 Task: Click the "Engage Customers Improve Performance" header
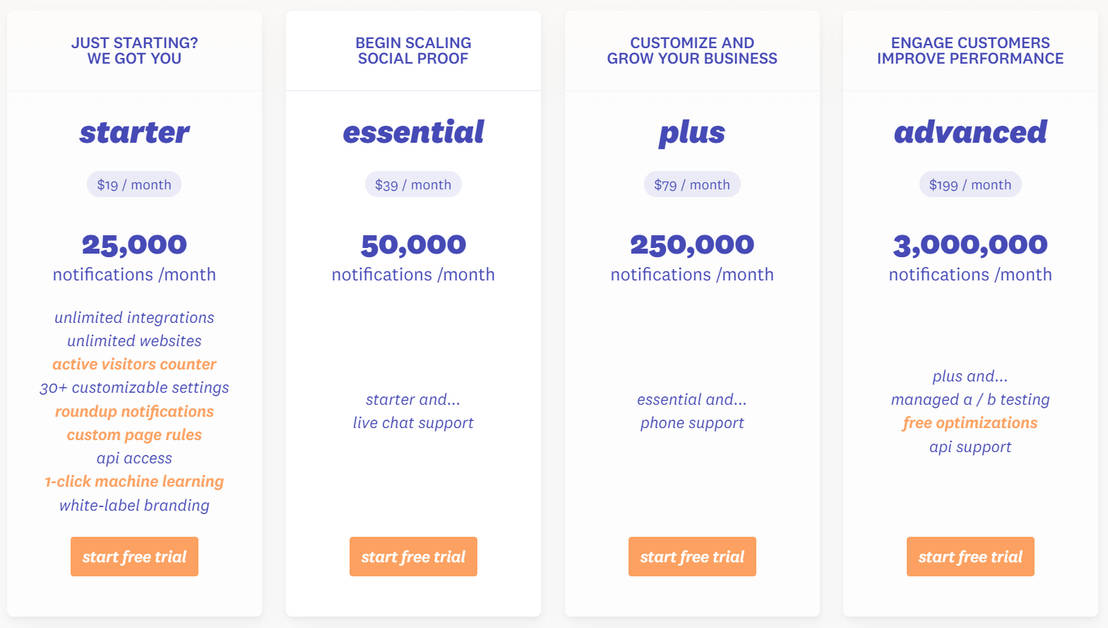[970, 51]
